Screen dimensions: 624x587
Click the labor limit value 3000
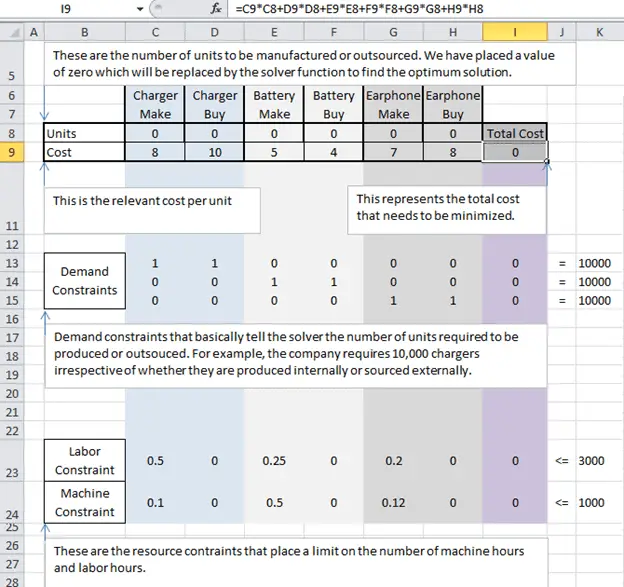pyautogui.click(x=591, y=460)
